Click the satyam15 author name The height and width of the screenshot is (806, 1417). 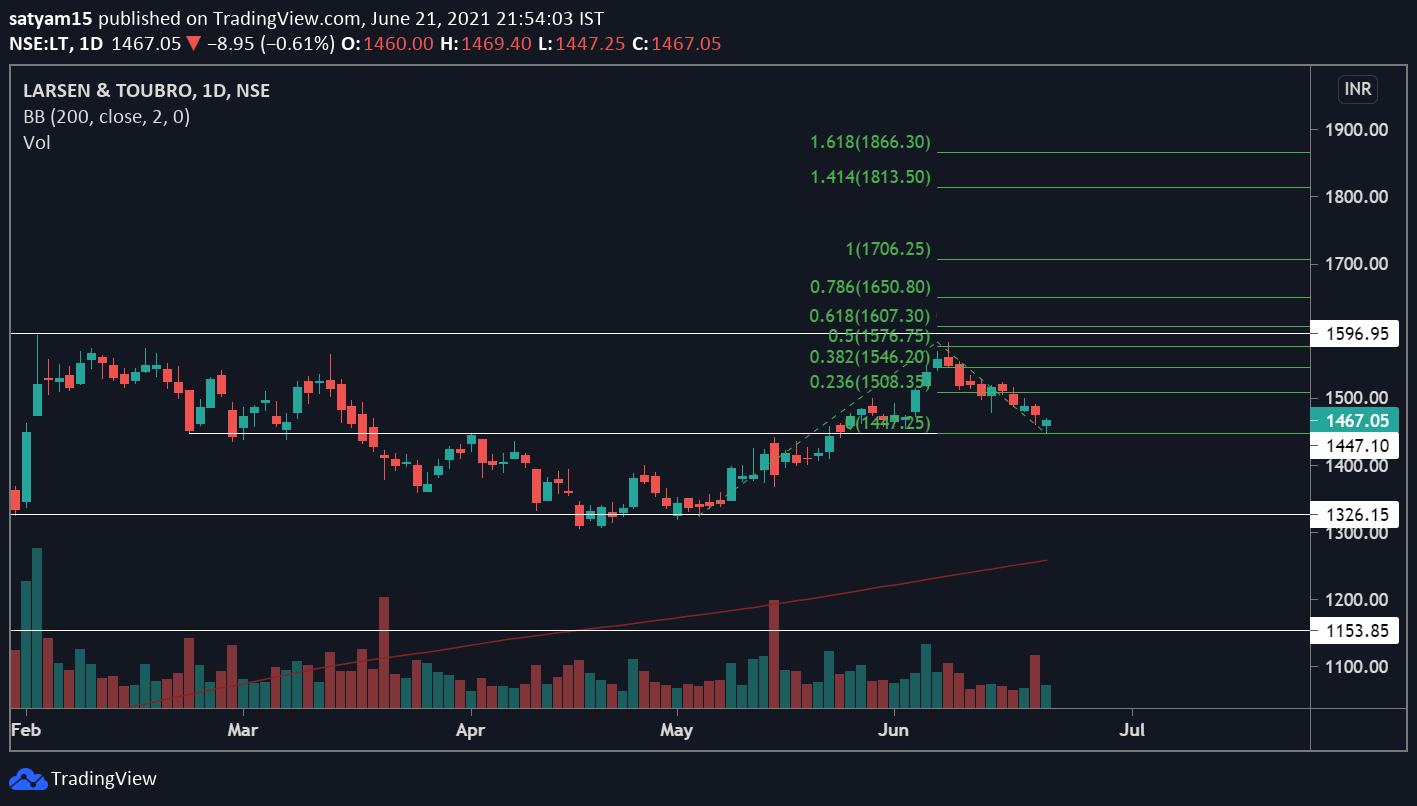pyautogui.click(x=52, y=19)
